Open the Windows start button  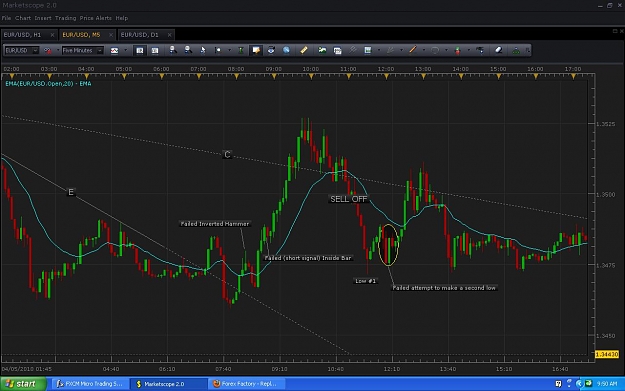click(23, 384)
